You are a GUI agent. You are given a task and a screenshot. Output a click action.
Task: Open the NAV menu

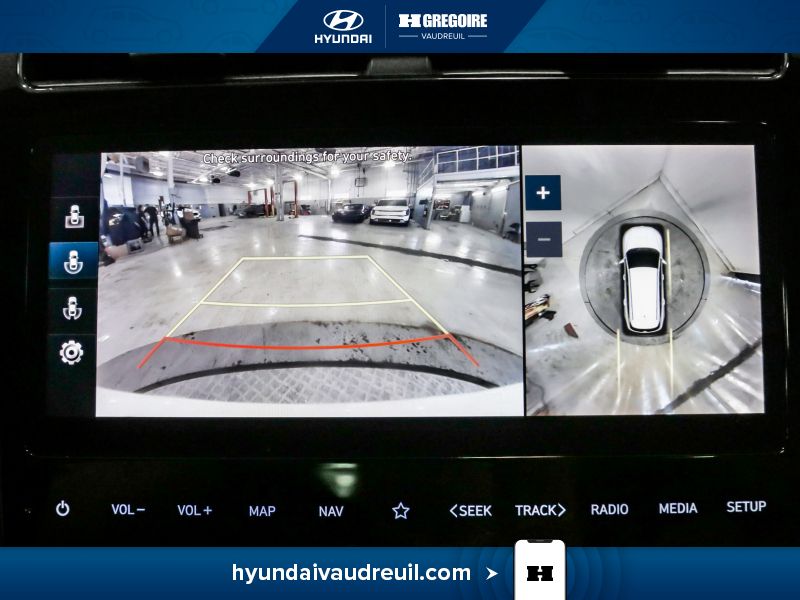[x=331, y=511]
